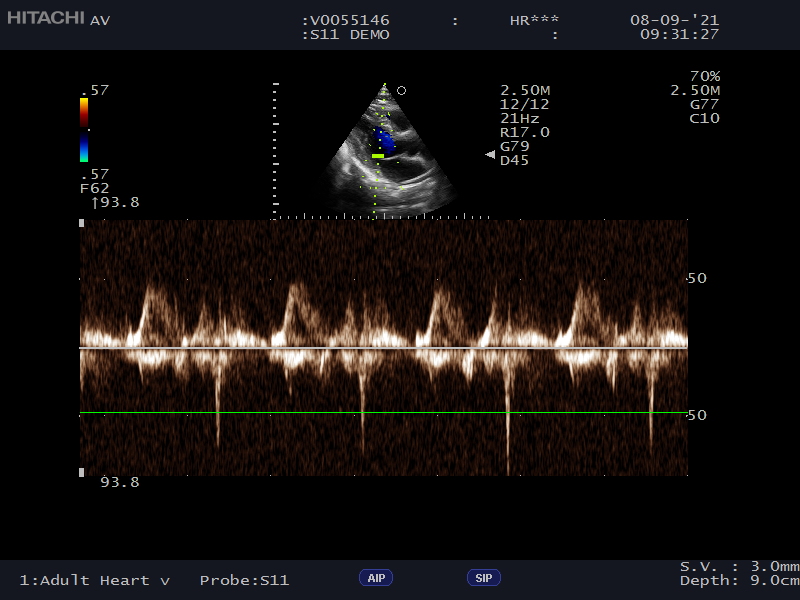Click the focus depth triangle marker

click(x=490, y=154)
